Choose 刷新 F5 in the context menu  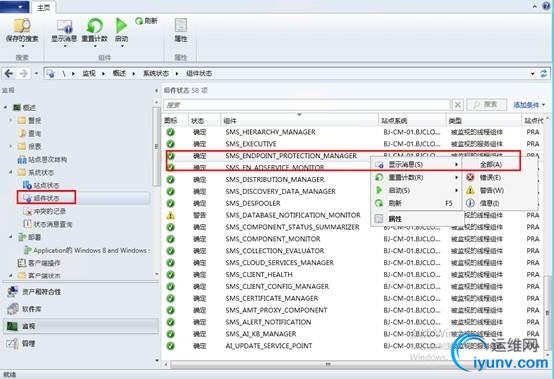(417, 203)
